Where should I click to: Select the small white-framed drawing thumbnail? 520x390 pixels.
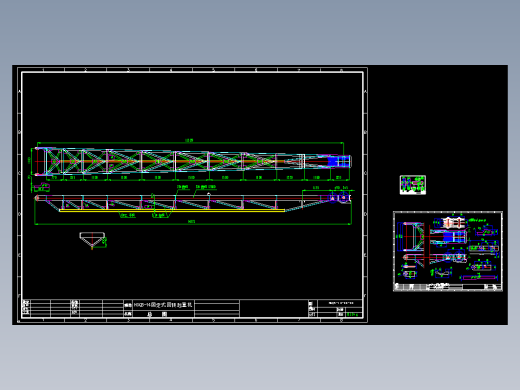(x=413, y=185)
